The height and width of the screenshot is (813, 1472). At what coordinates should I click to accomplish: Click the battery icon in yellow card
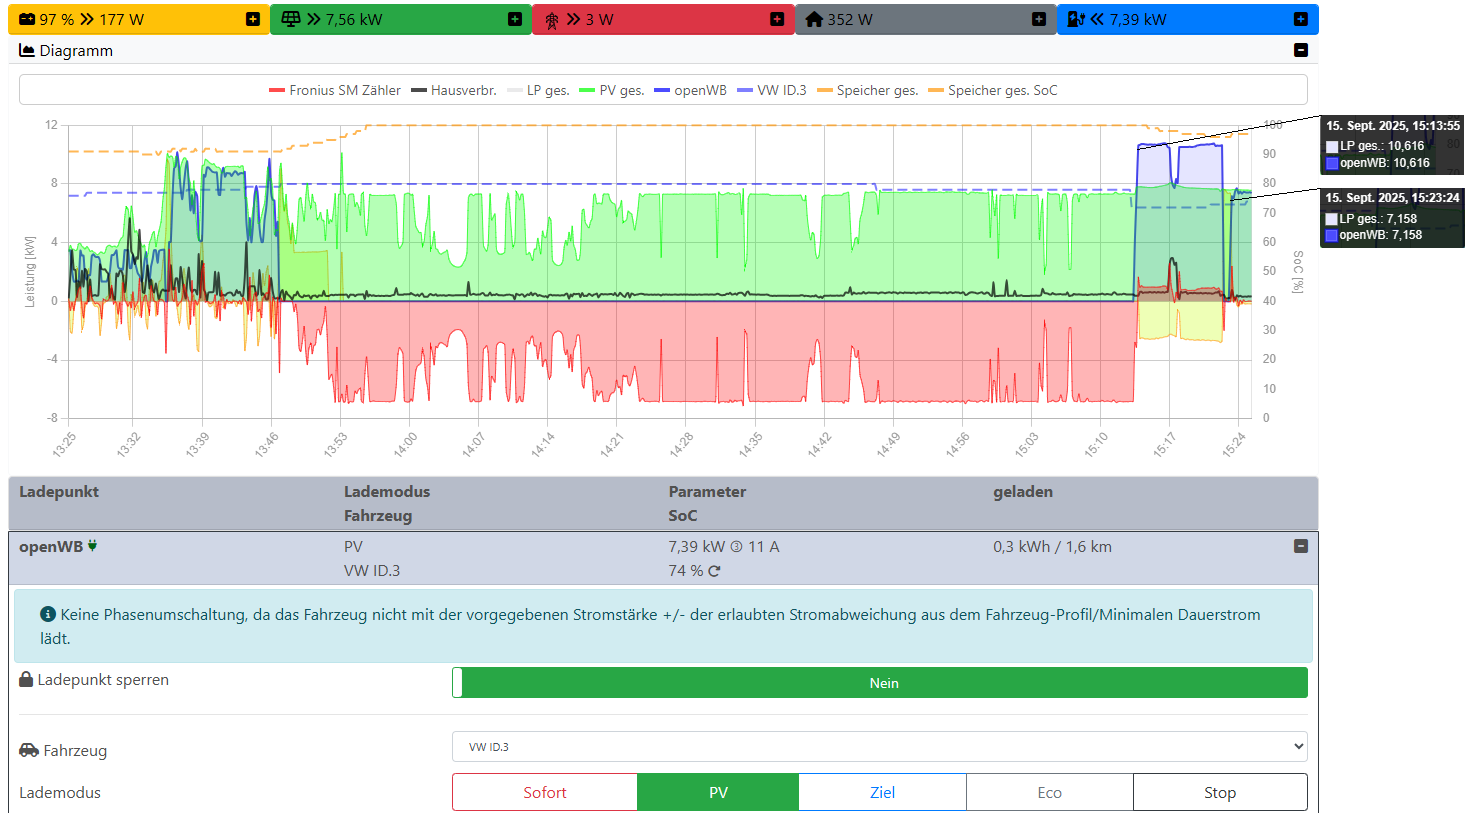pos(27,19)
